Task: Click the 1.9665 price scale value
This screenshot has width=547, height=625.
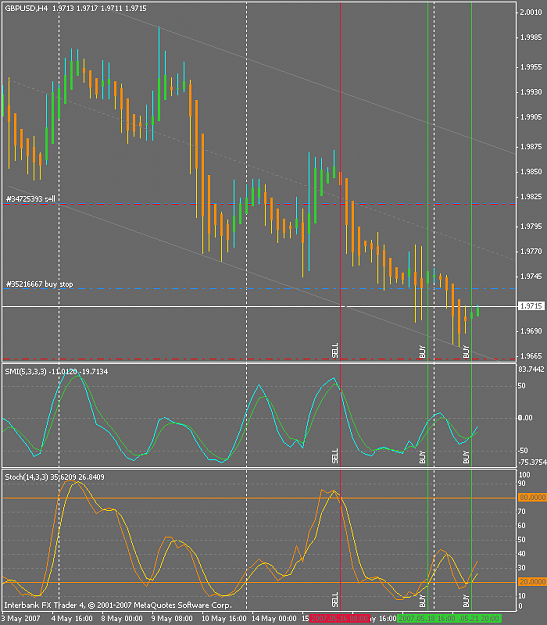Action: (531, 356)
